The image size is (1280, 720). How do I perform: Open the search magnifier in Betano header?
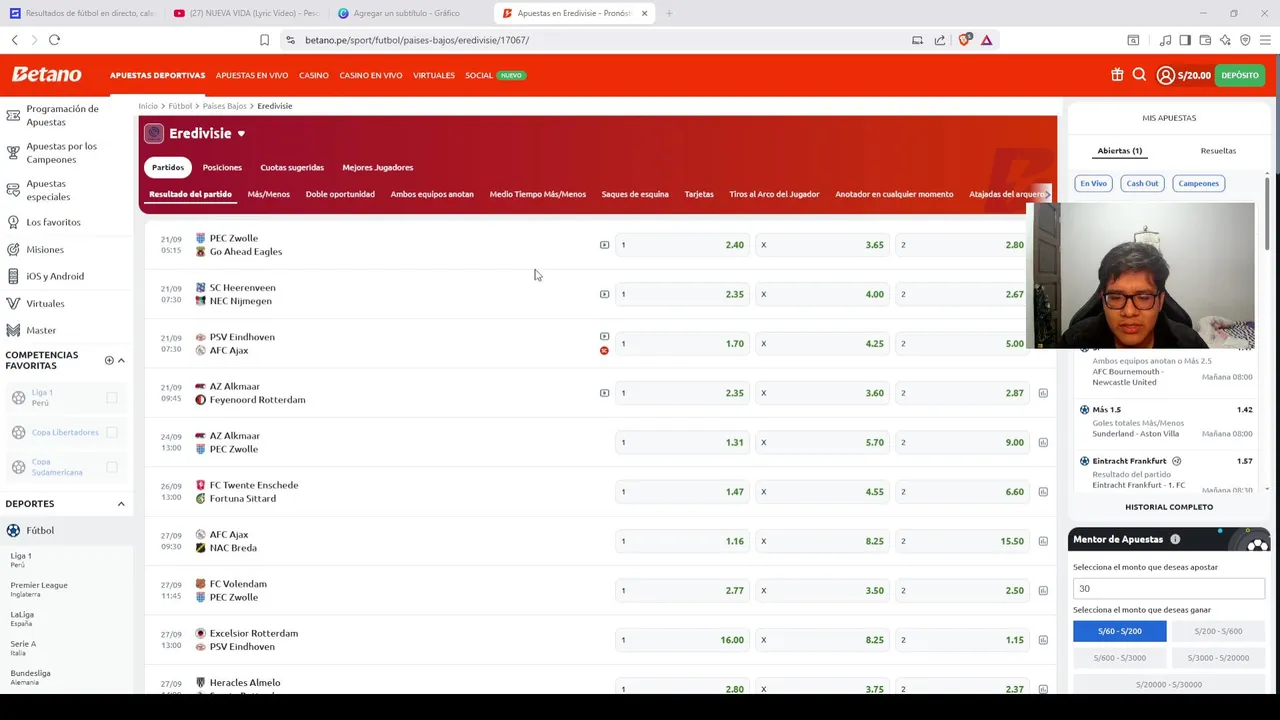click(x=1139, y=75)
